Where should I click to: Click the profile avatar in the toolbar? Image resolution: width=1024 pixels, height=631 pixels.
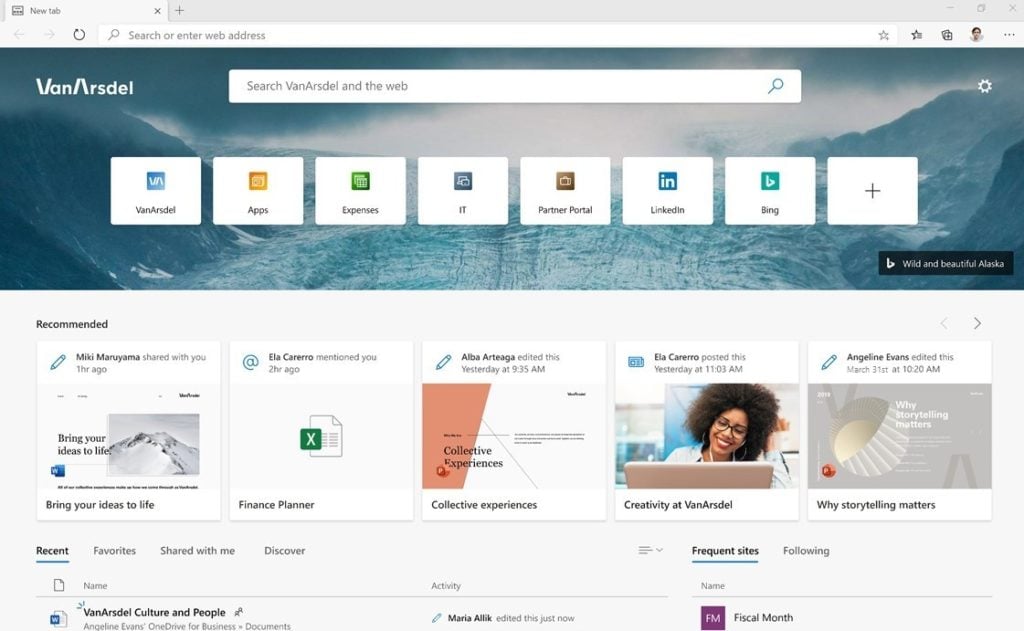975,34
